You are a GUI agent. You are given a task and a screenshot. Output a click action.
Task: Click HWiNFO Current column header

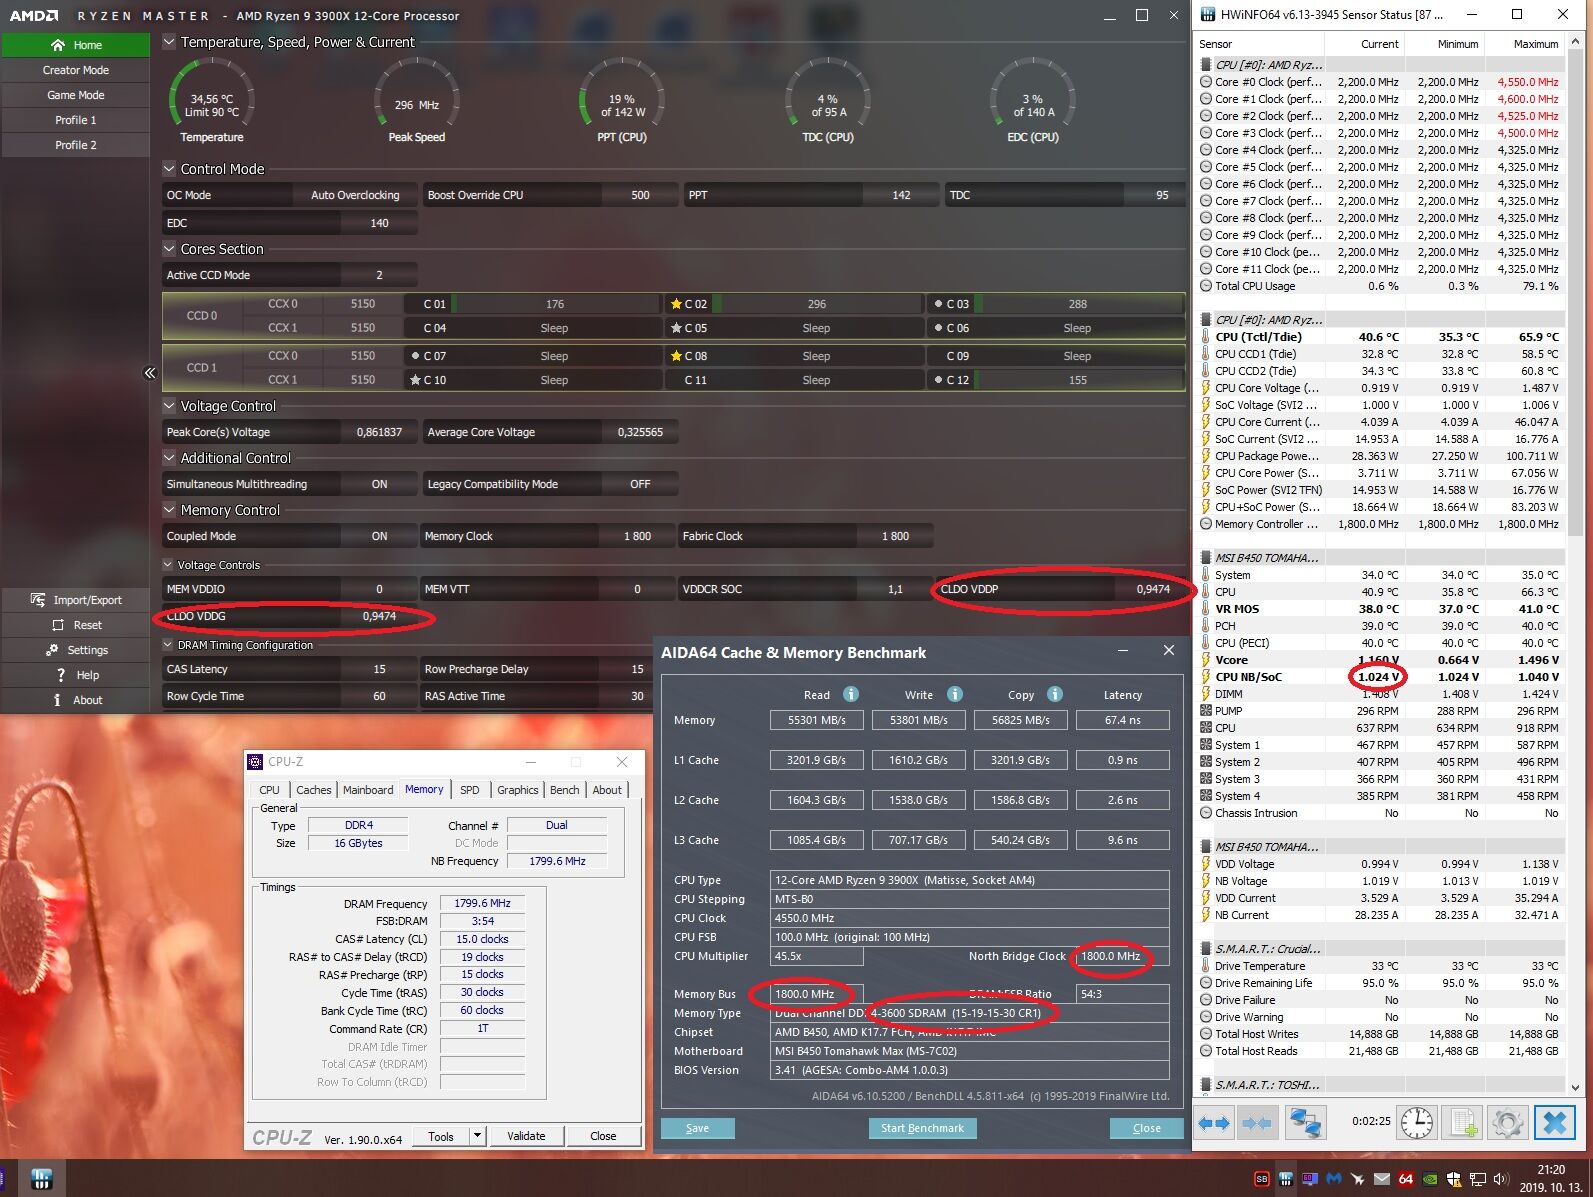tap(1365, 44)
